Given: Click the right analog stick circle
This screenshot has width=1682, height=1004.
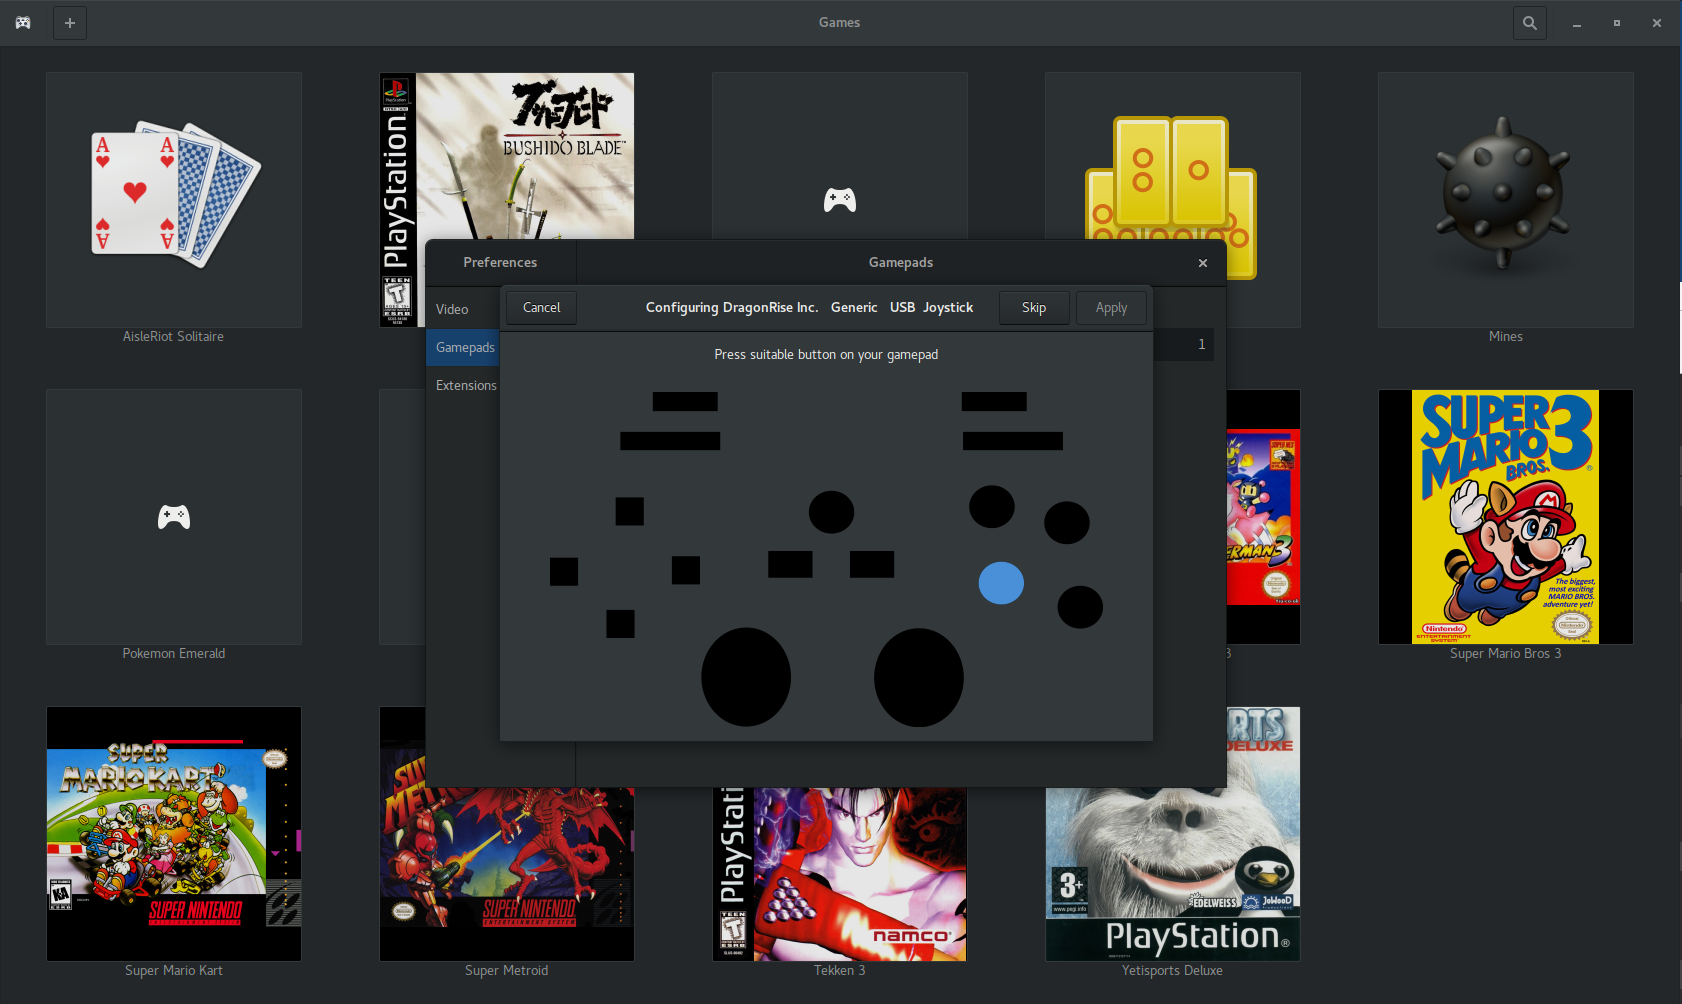Looking at the screenshot, I should [919, 677].
